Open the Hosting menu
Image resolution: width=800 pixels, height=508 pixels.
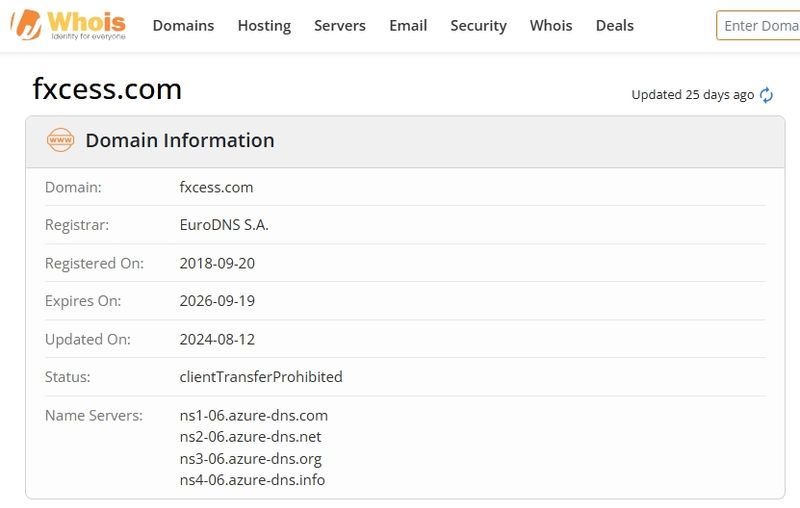click(x=264, y=26)
